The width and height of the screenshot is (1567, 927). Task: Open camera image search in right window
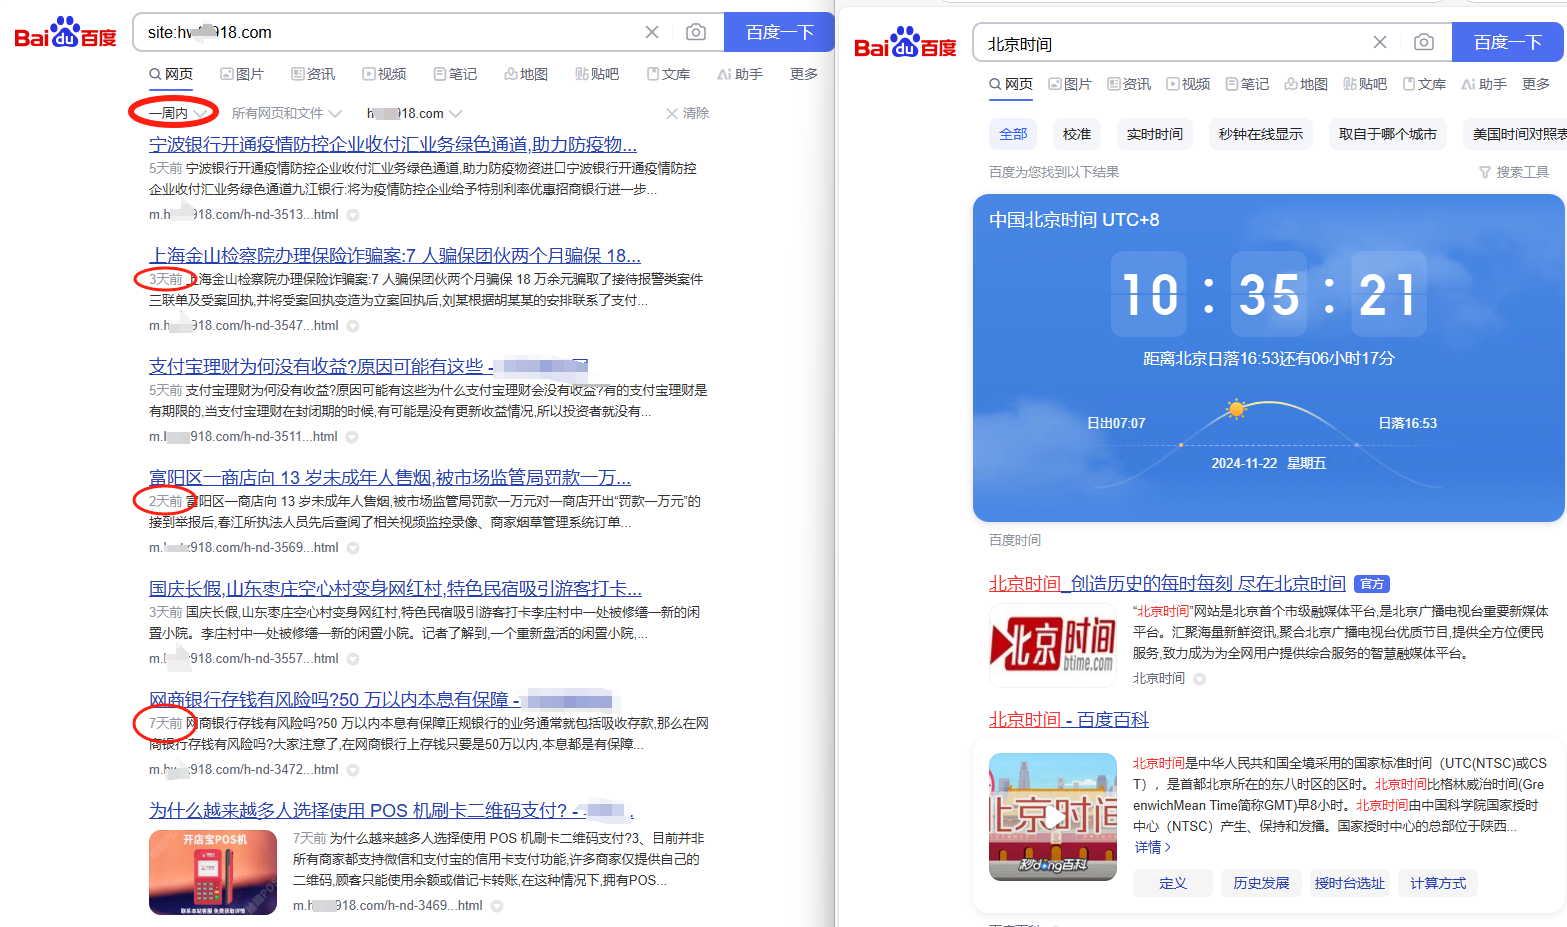tap(1424, 42)
